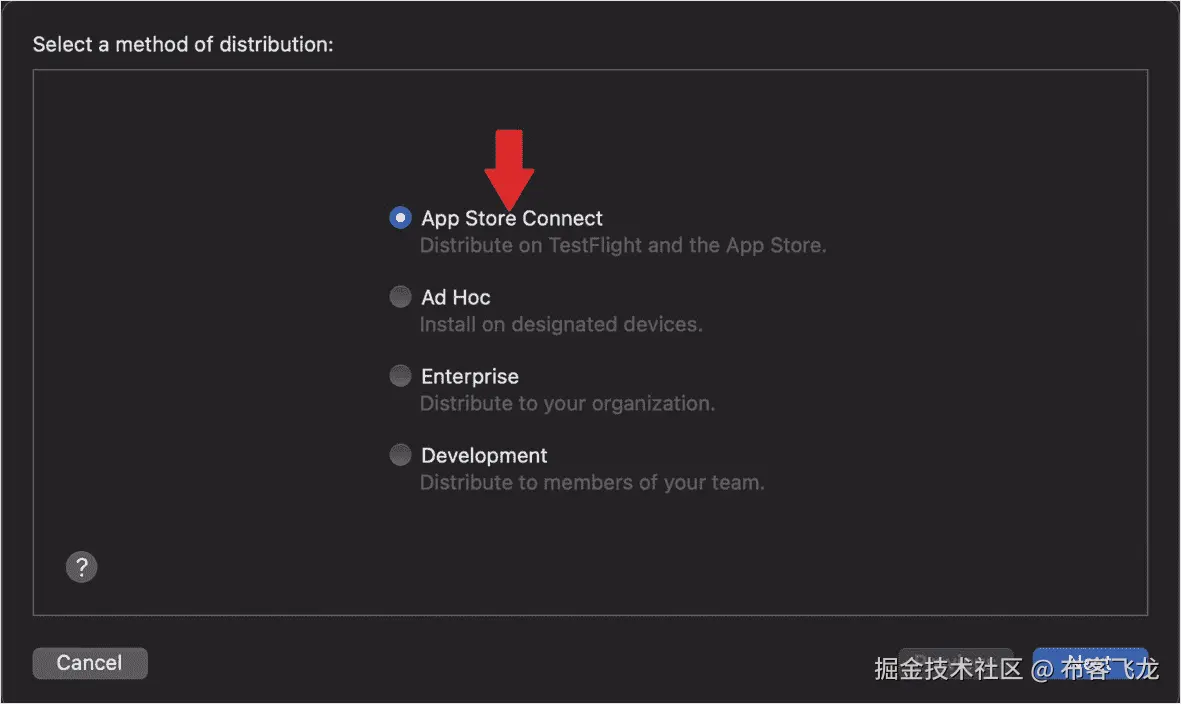Image resolution: width=1181 pixels, height=704 pixels.
Task: Click the "Enterprise" option label
Action: [x=470, y=376]
